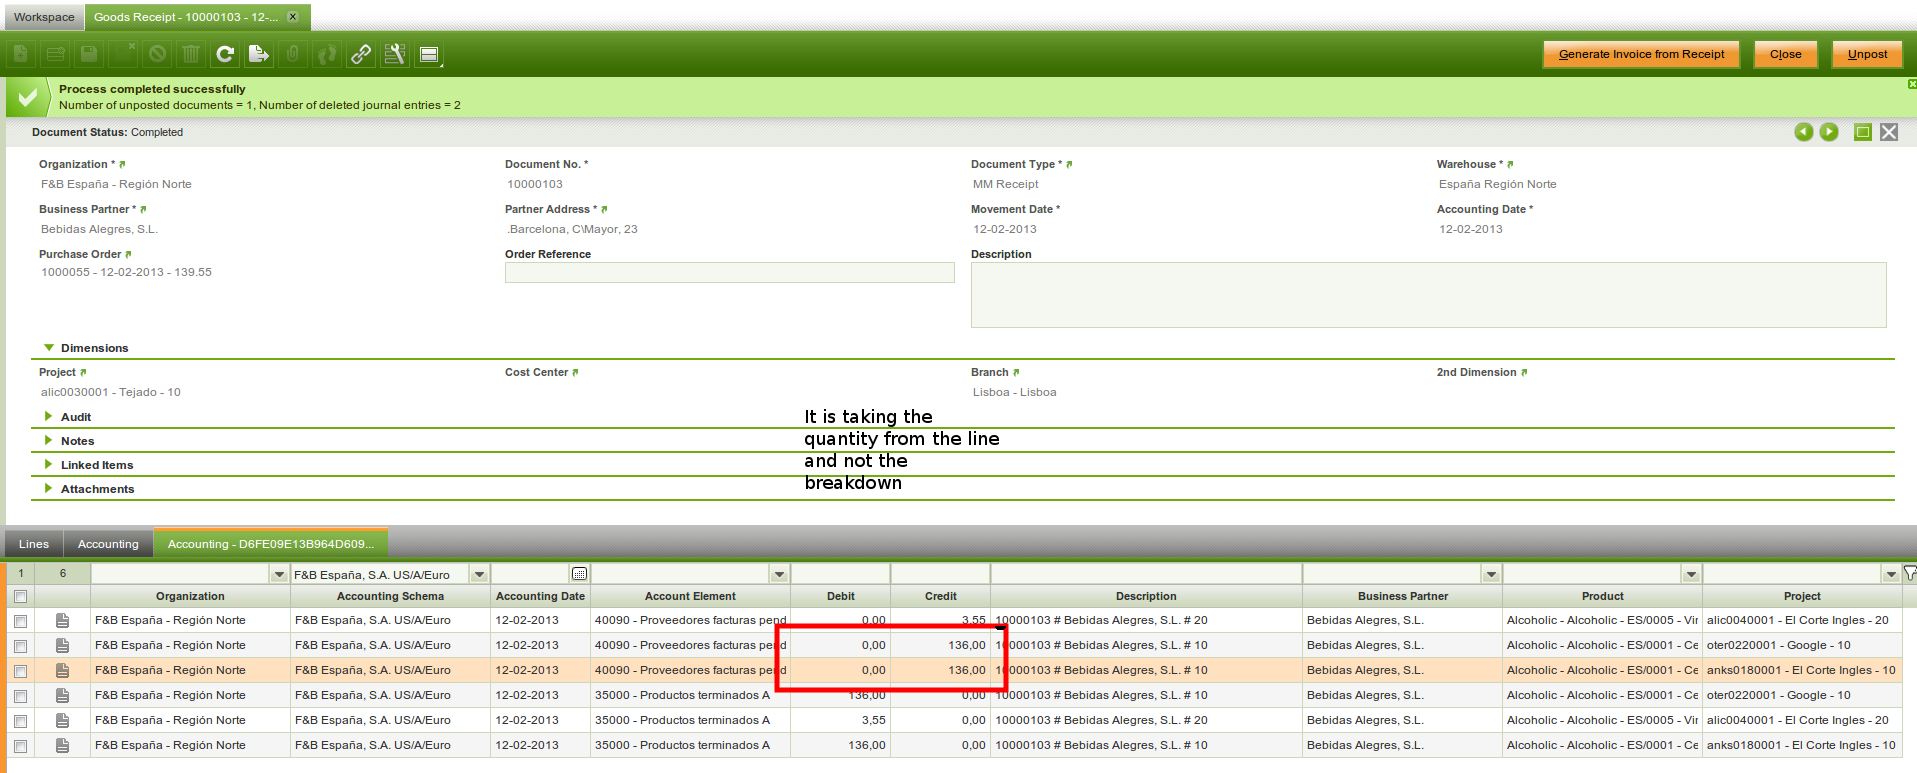Refresh the Goods Receipt record
Screen dimensions: 1917x773
[225, 54]
